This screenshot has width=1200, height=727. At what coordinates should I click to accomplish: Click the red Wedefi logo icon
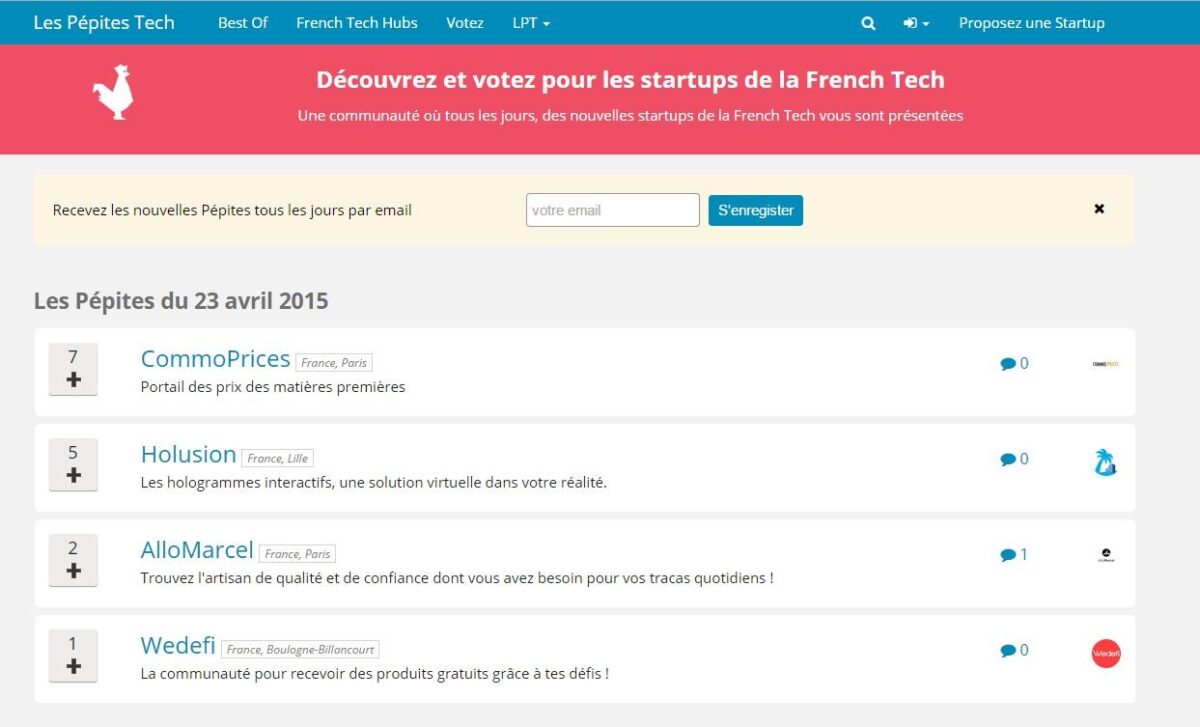tap(1106, 654)
